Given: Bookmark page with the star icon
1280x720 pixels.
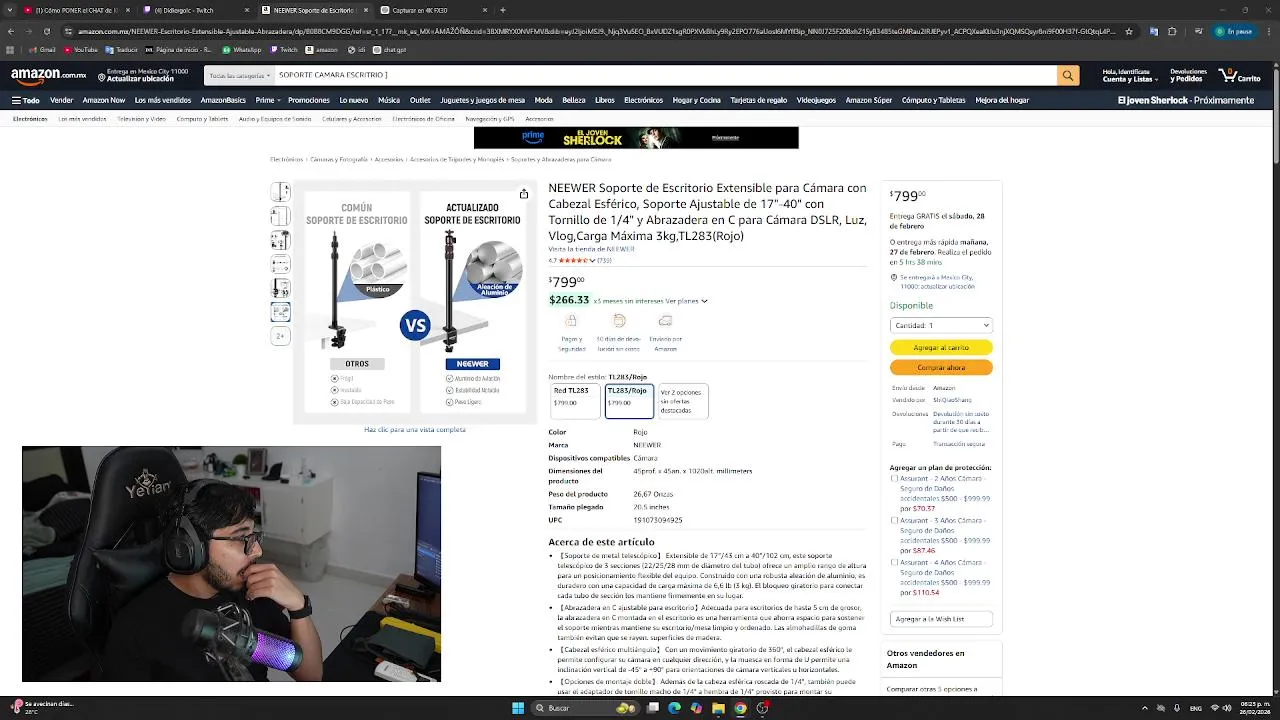Looking at the screenshot, I should point(1129,31).
